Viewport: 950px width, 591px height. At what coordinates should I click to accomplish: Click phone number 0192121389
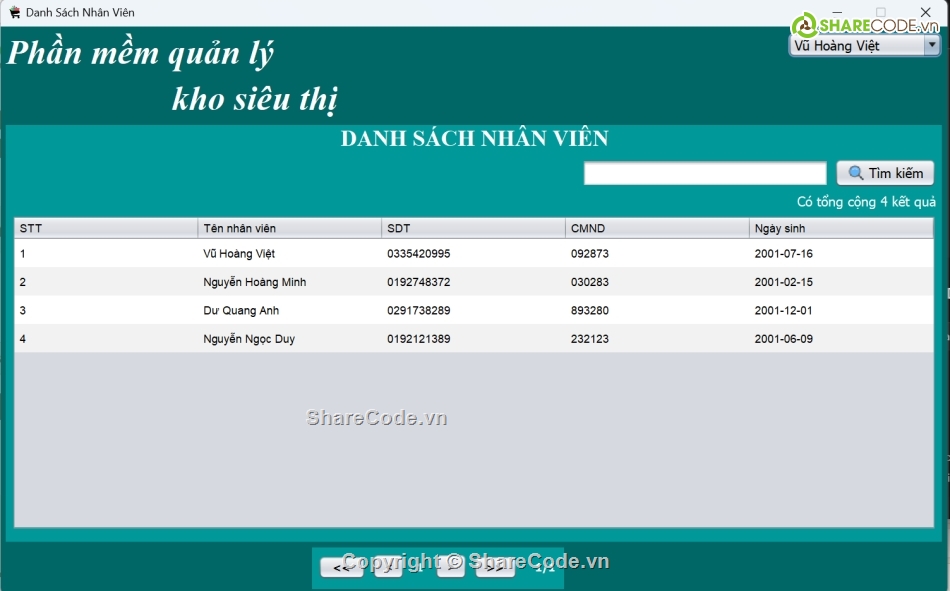[x=419, y=339]
